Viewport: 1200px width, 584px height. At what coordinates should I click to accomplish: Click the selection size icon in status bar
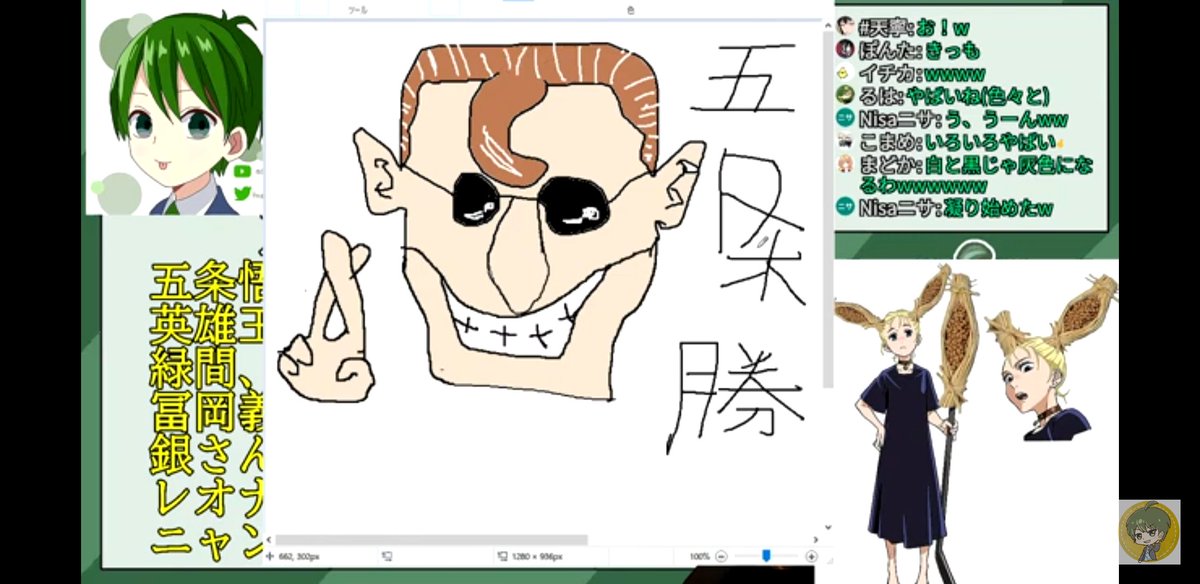[x=387, y=556]
